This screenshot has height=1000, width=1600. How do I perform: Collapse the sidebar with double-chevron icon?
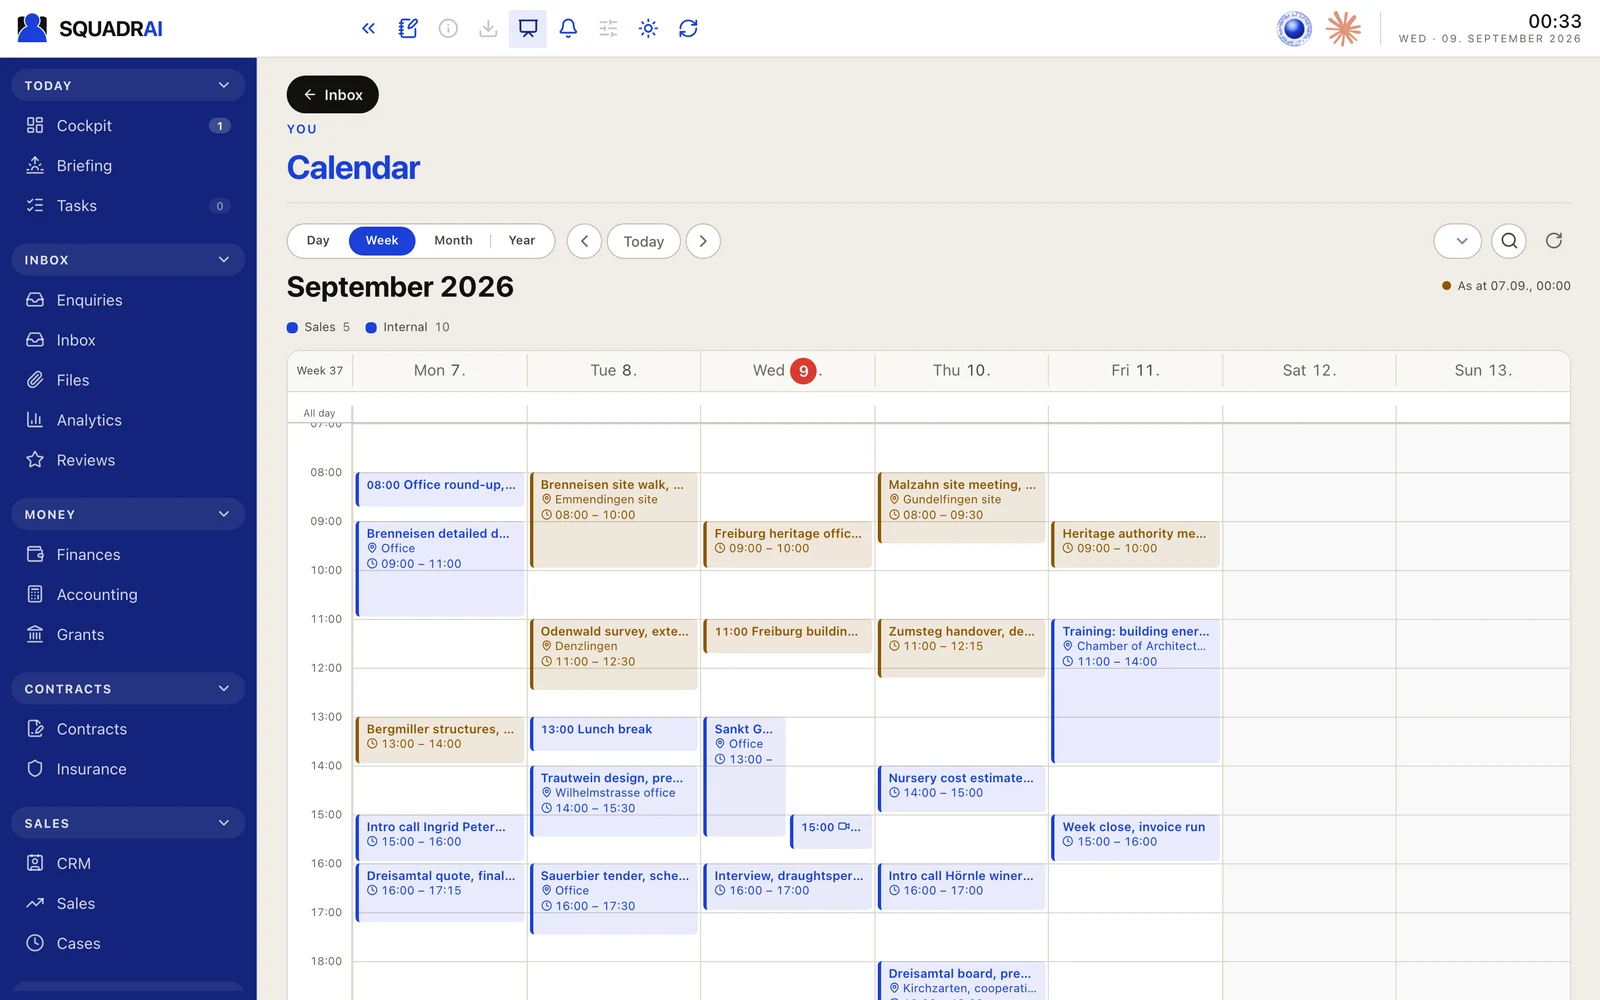368,28
